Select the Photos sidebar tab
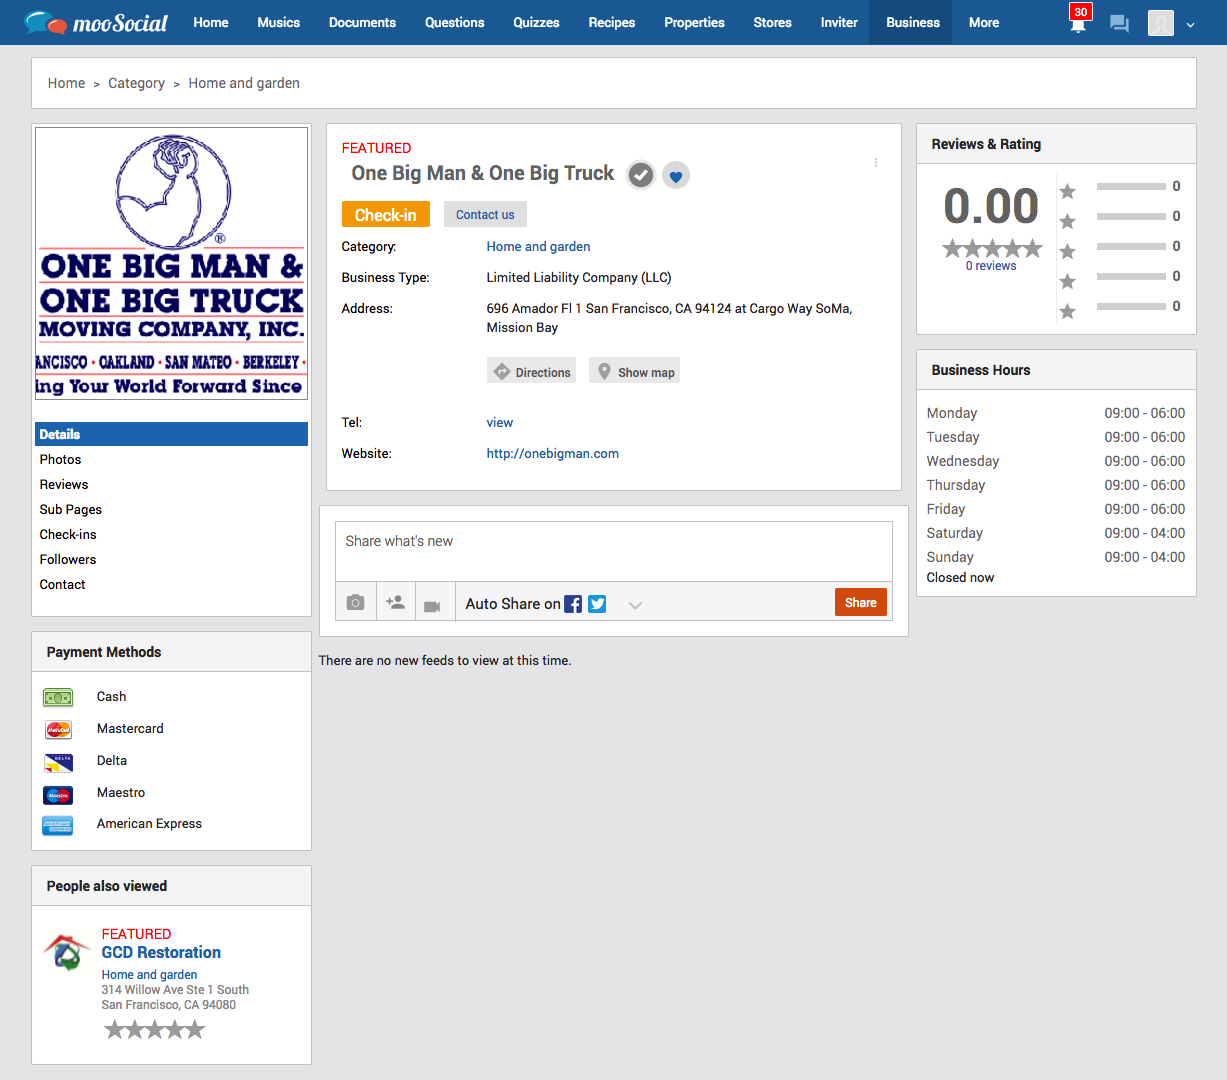1227x1080 pixels. click(172, 459)
